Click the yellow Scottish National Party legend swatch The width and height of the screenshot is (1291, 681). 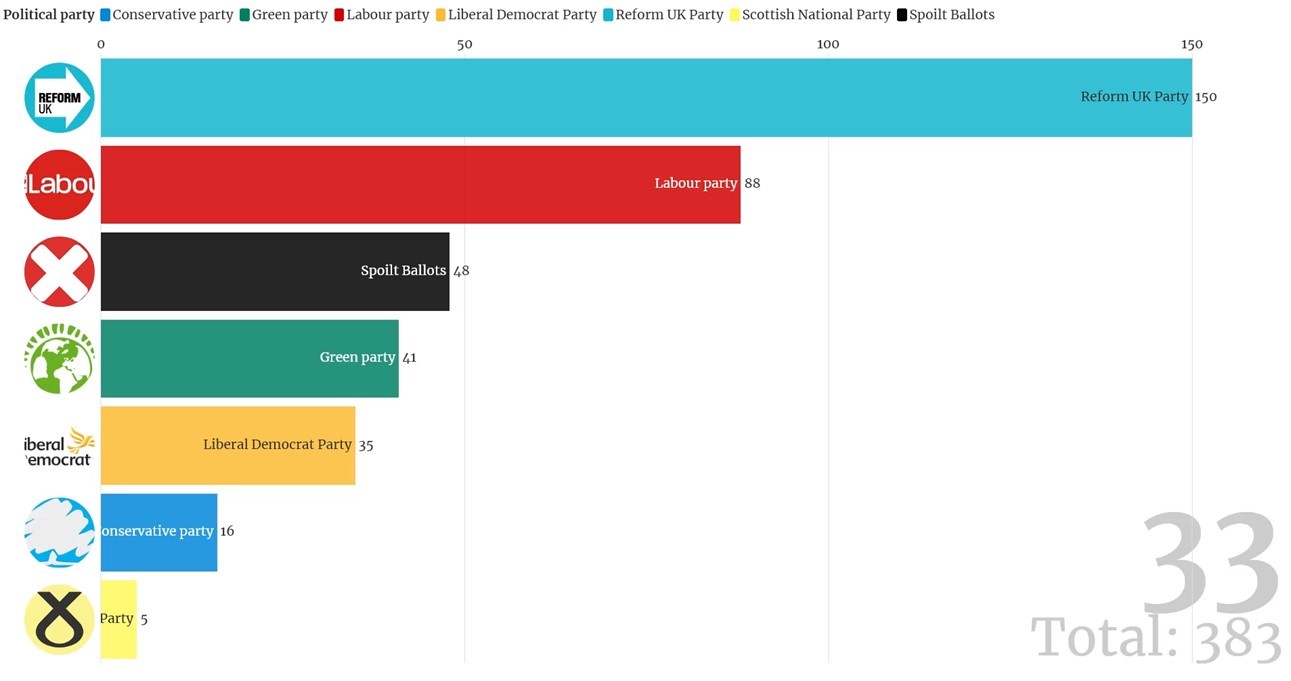734,15
